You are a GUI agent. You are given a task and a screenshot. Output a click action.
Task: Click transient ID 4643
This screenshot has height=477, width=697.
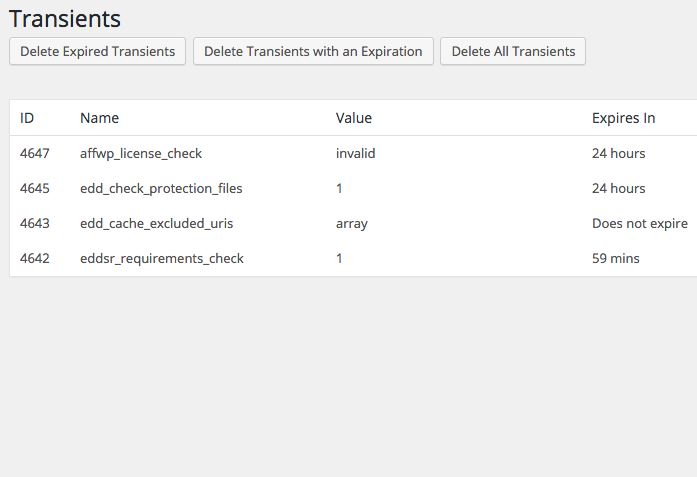35,223
